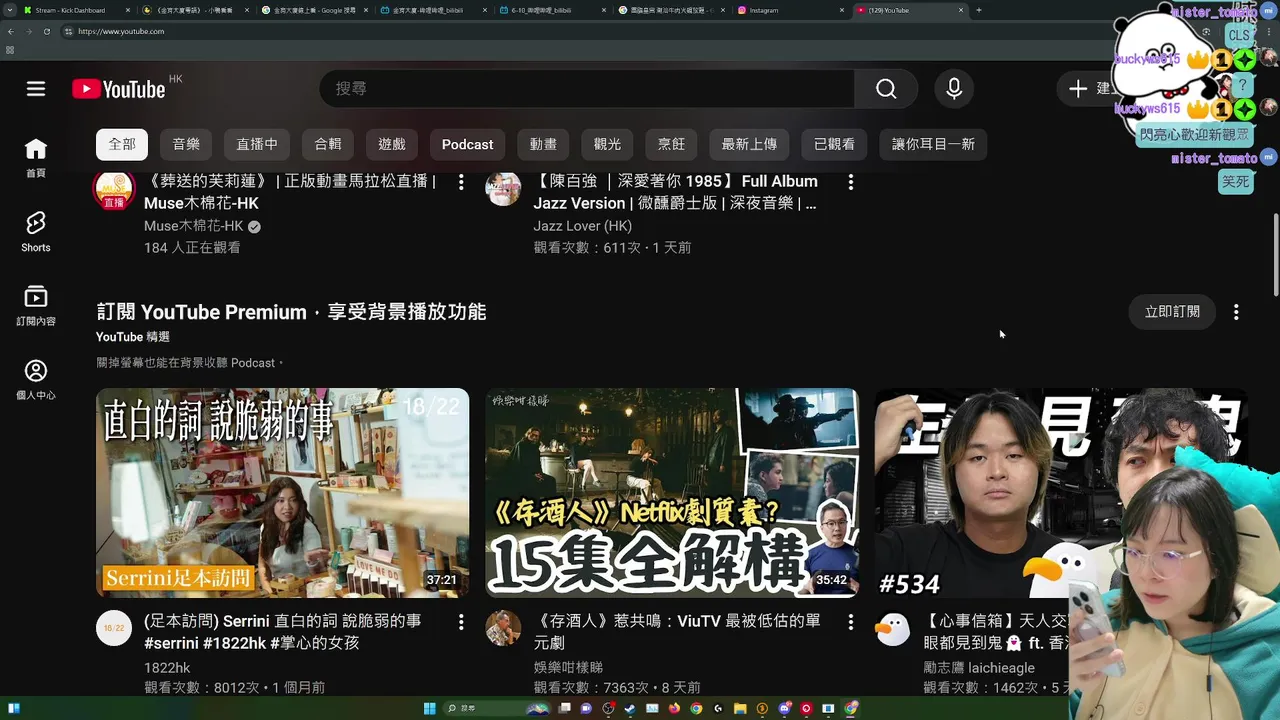Open (足本訪問) Serrini video title

pyautogui.click(x=283, y=632)
